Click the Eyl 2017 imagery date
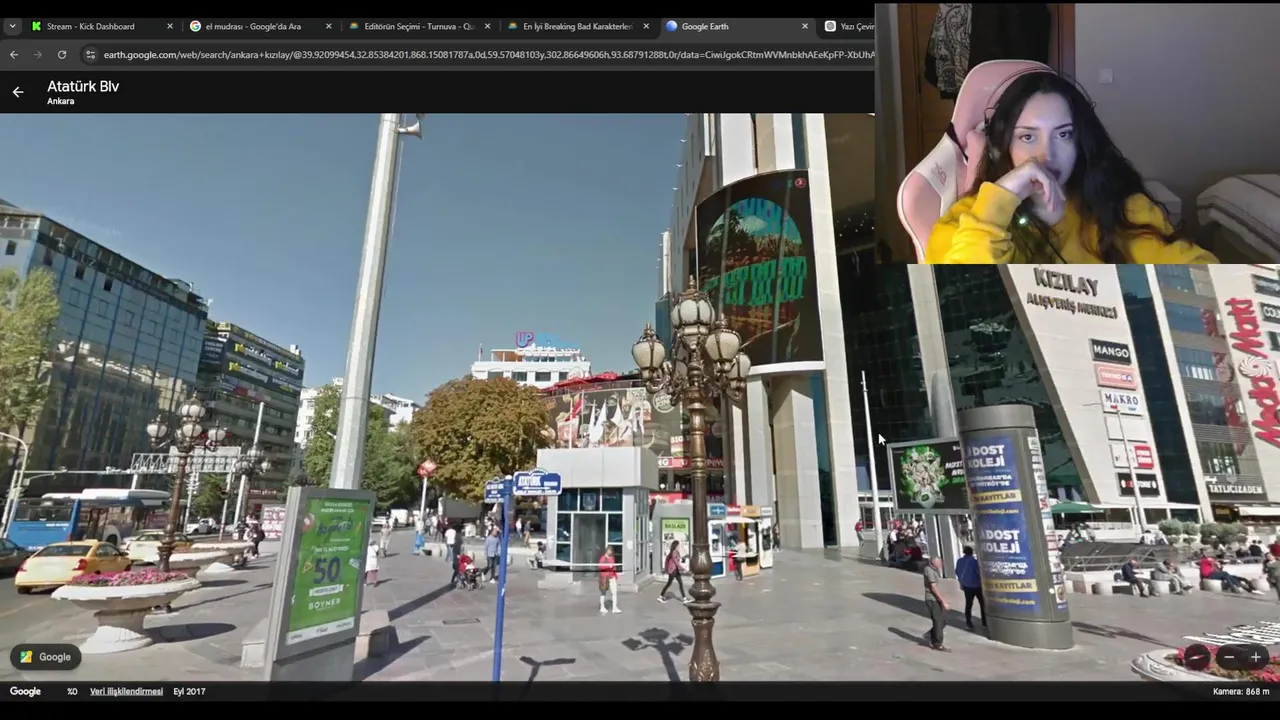Screen dimensions: 1280x720 pyautogui.click(x=189, y=691)
